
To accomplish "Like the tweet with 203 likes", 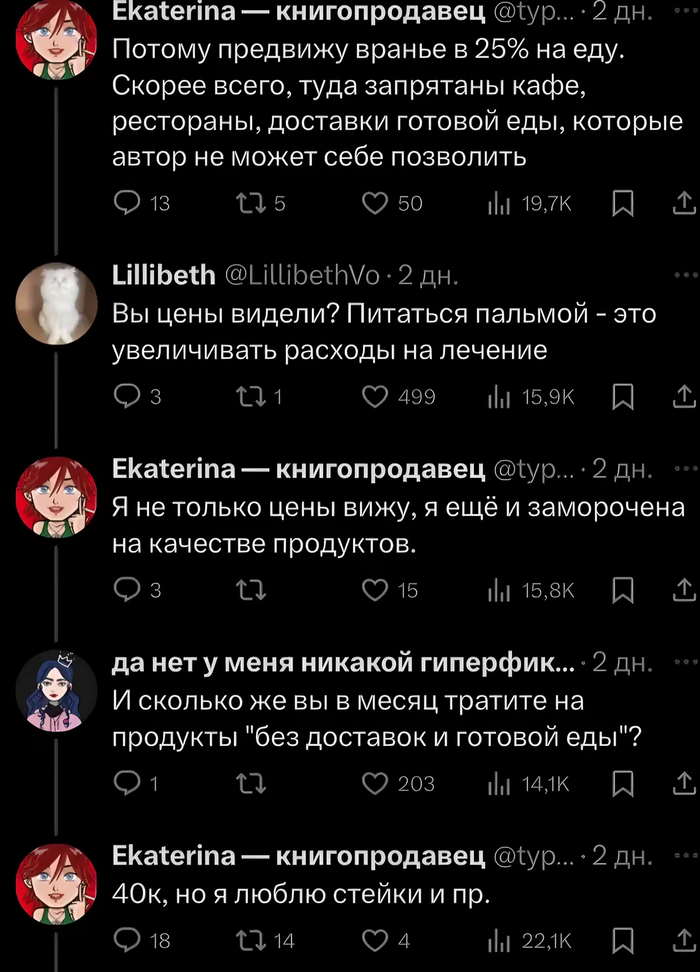I will point(399,784).
